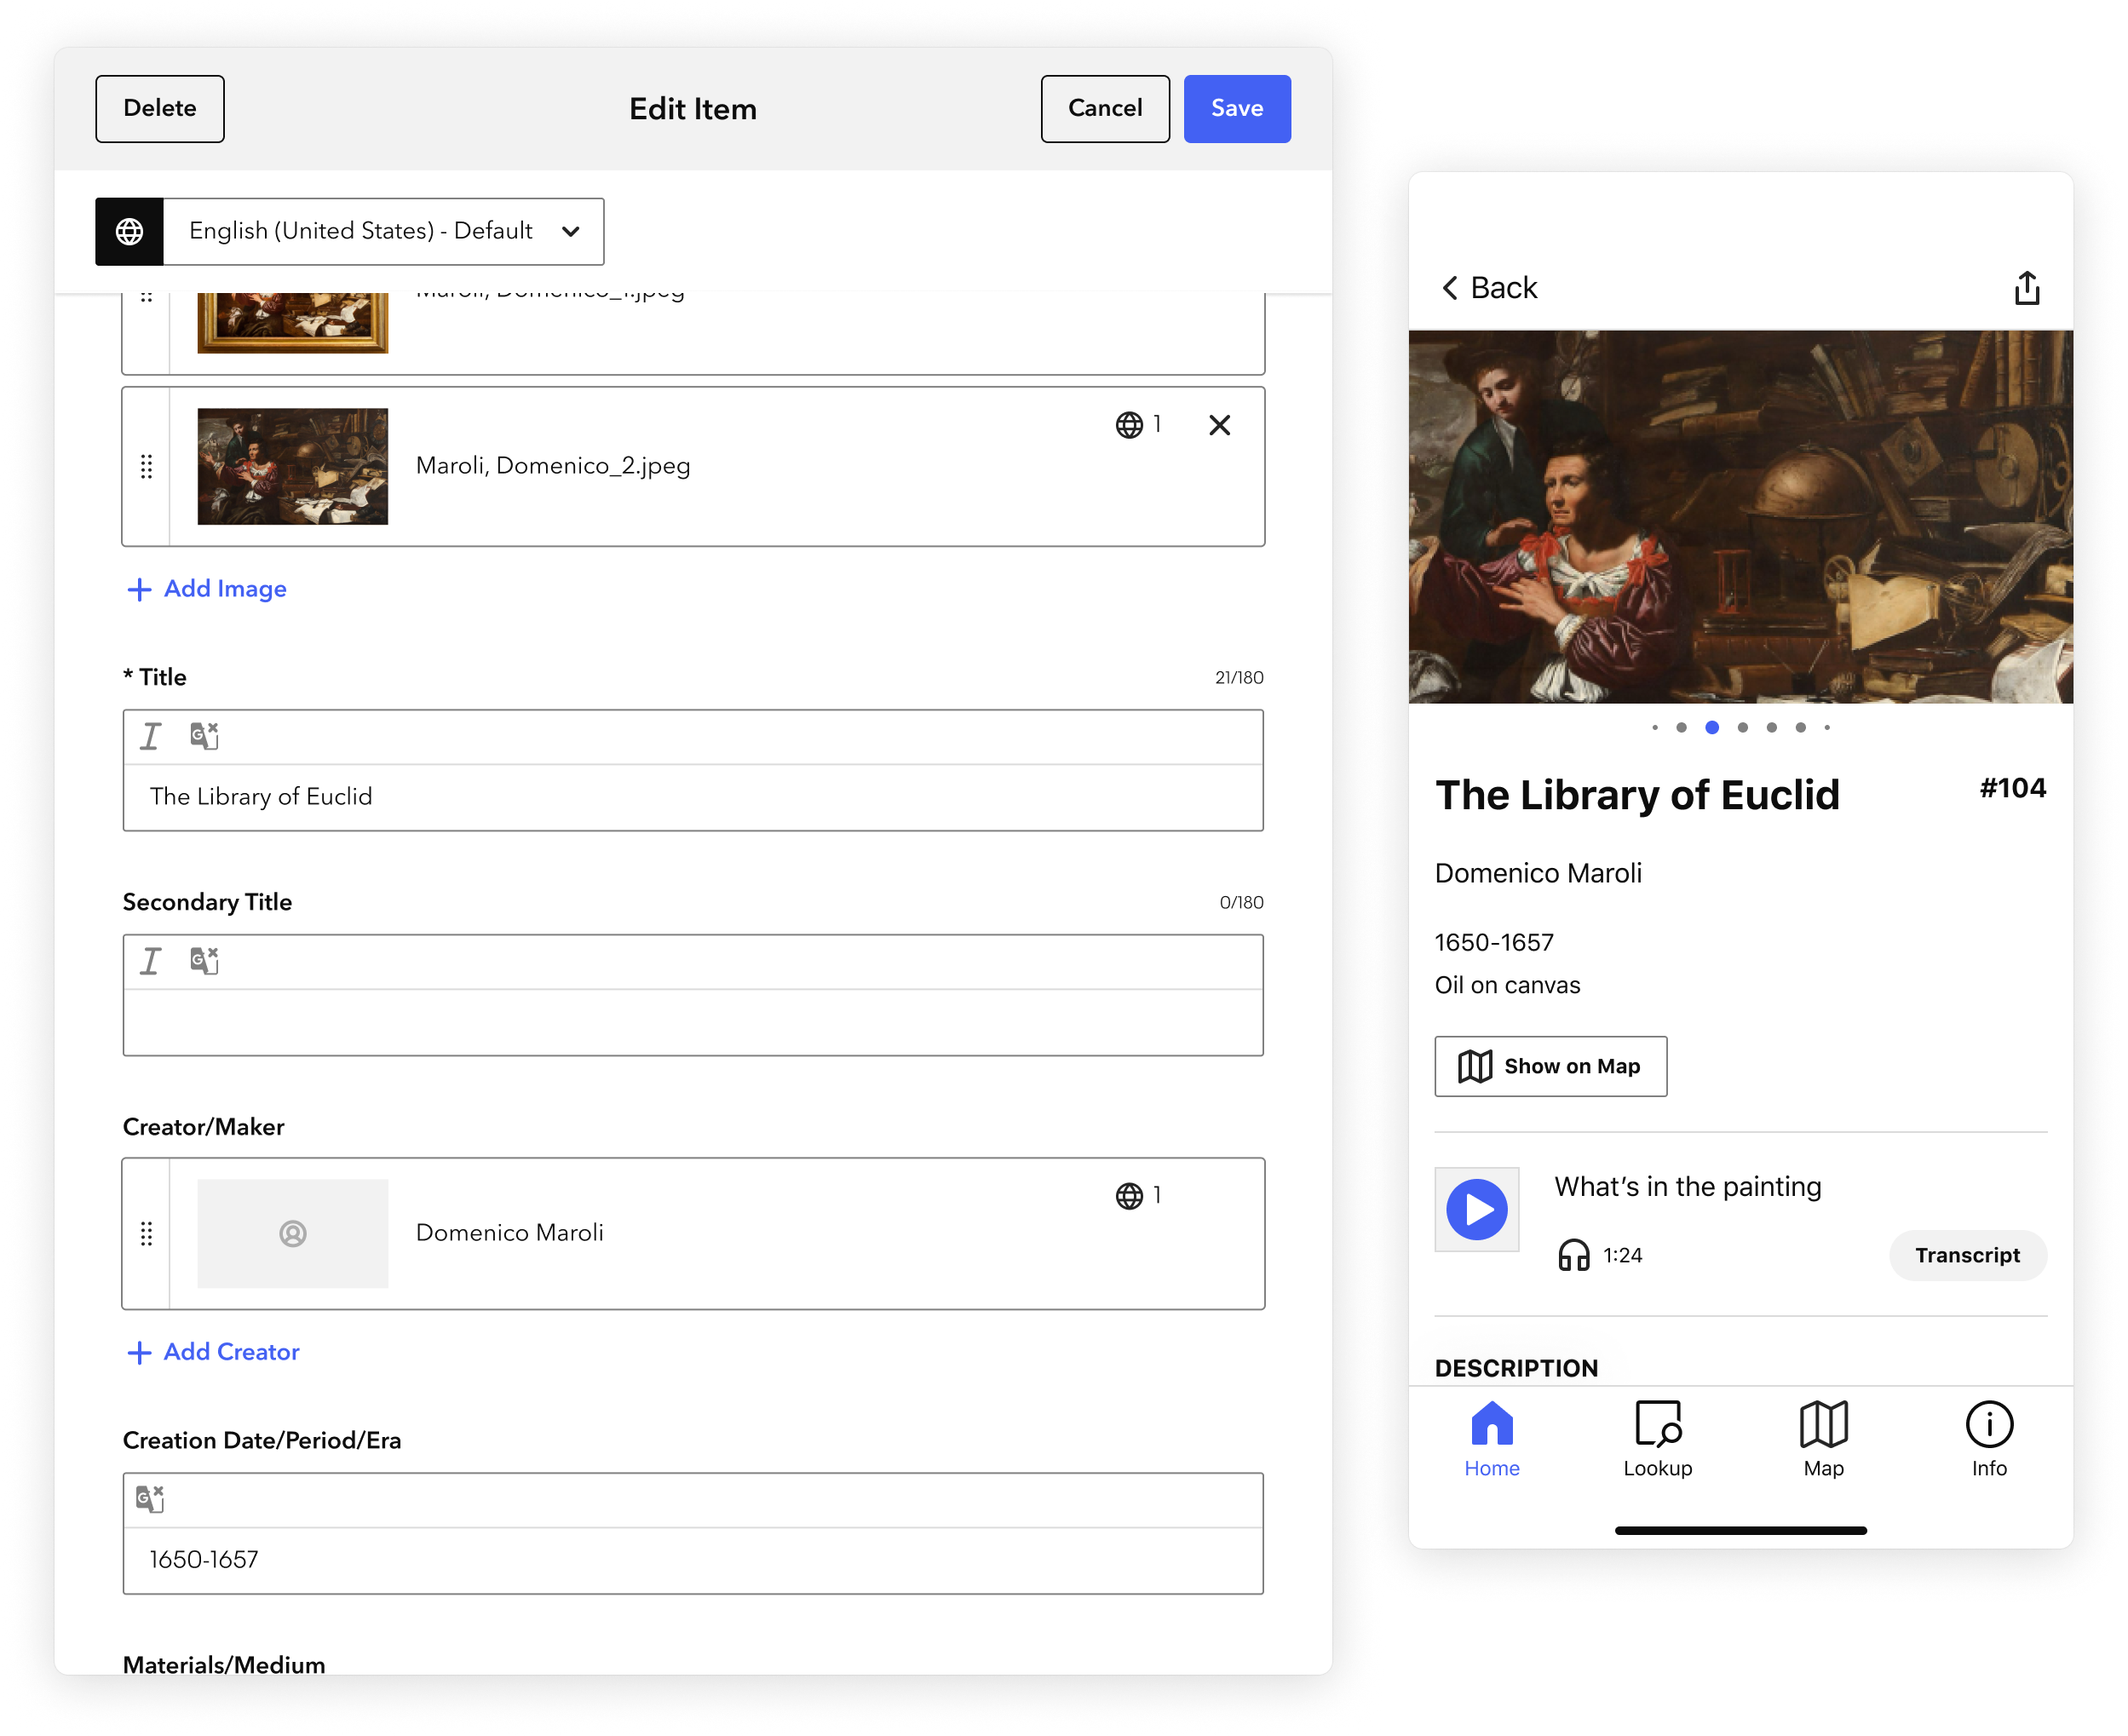Switch to the Lookup tab
Viewport: 2128px width, 1736px height.
[x=1657, y=1439]
